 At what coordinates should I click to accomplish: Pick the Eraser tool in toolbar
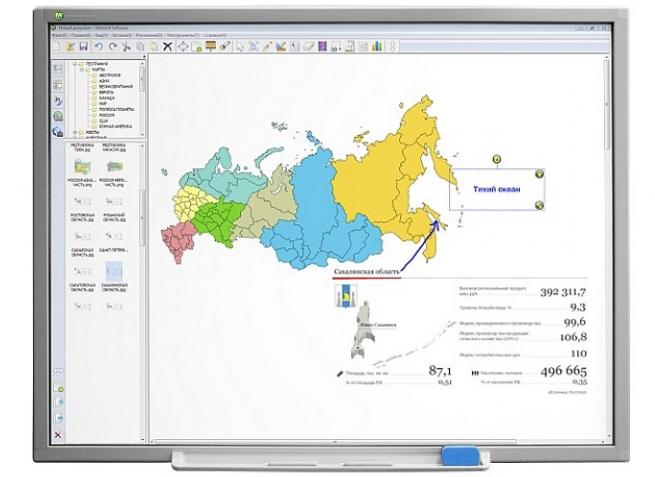(309, 46)
